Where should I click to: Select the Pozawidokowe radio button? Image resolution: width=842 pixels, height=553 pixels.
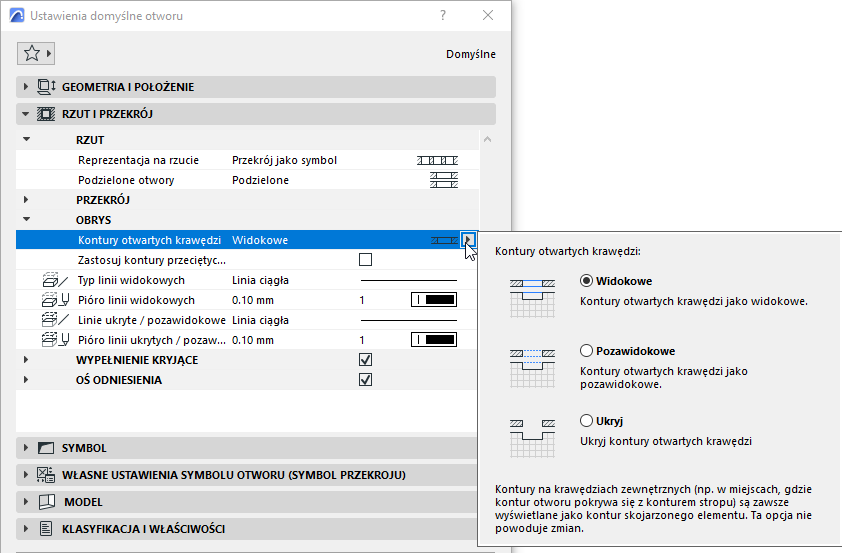[586, 351]
